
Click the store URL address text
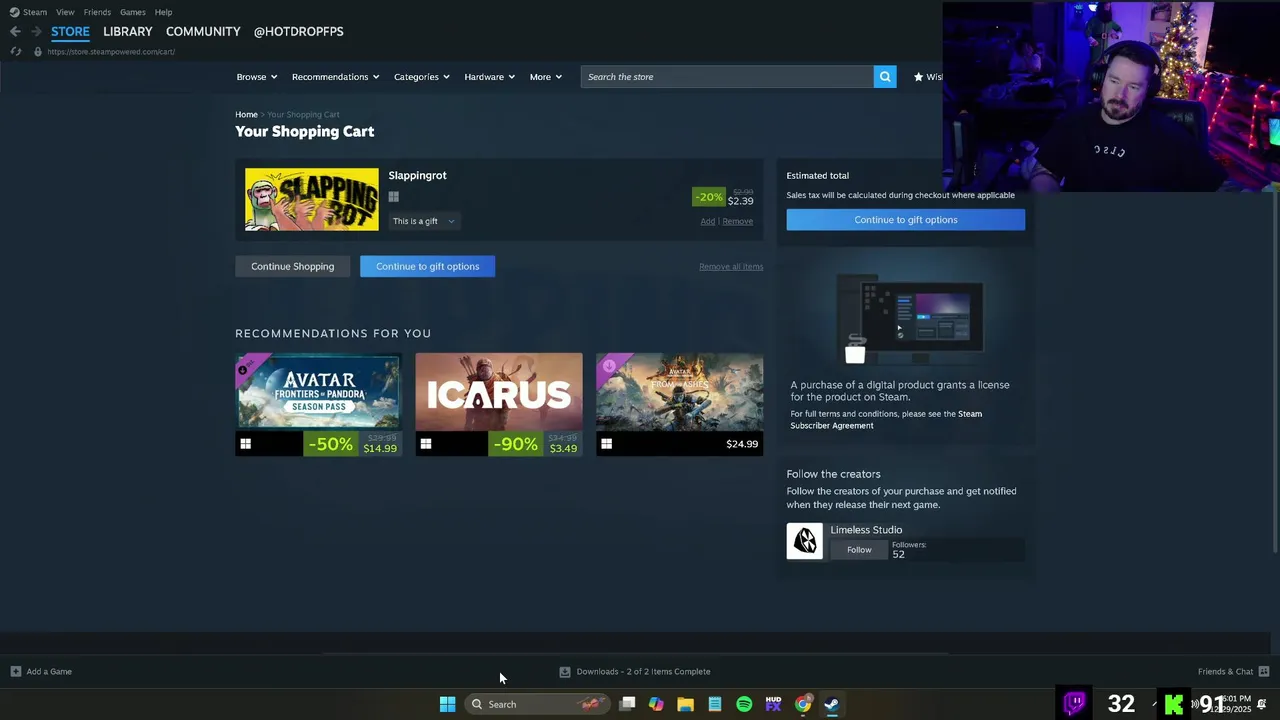[111, 51]
